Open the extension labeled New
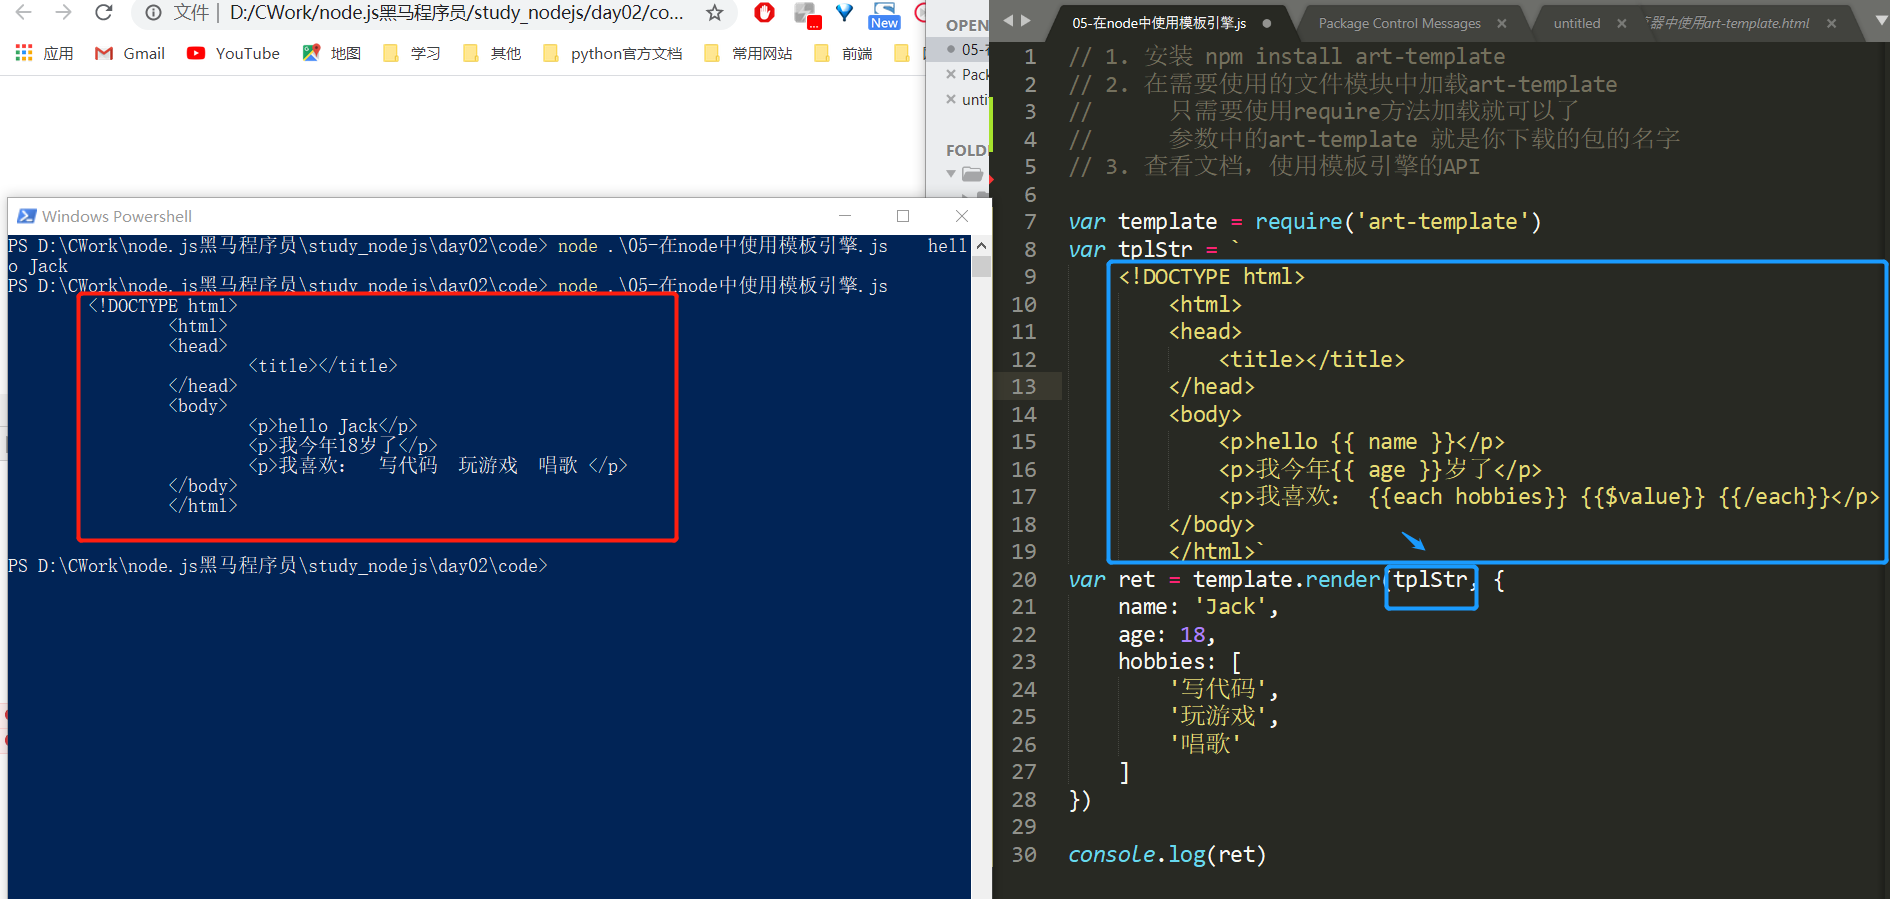Viewport: 1890px width, 899px height. coord(885,15)
